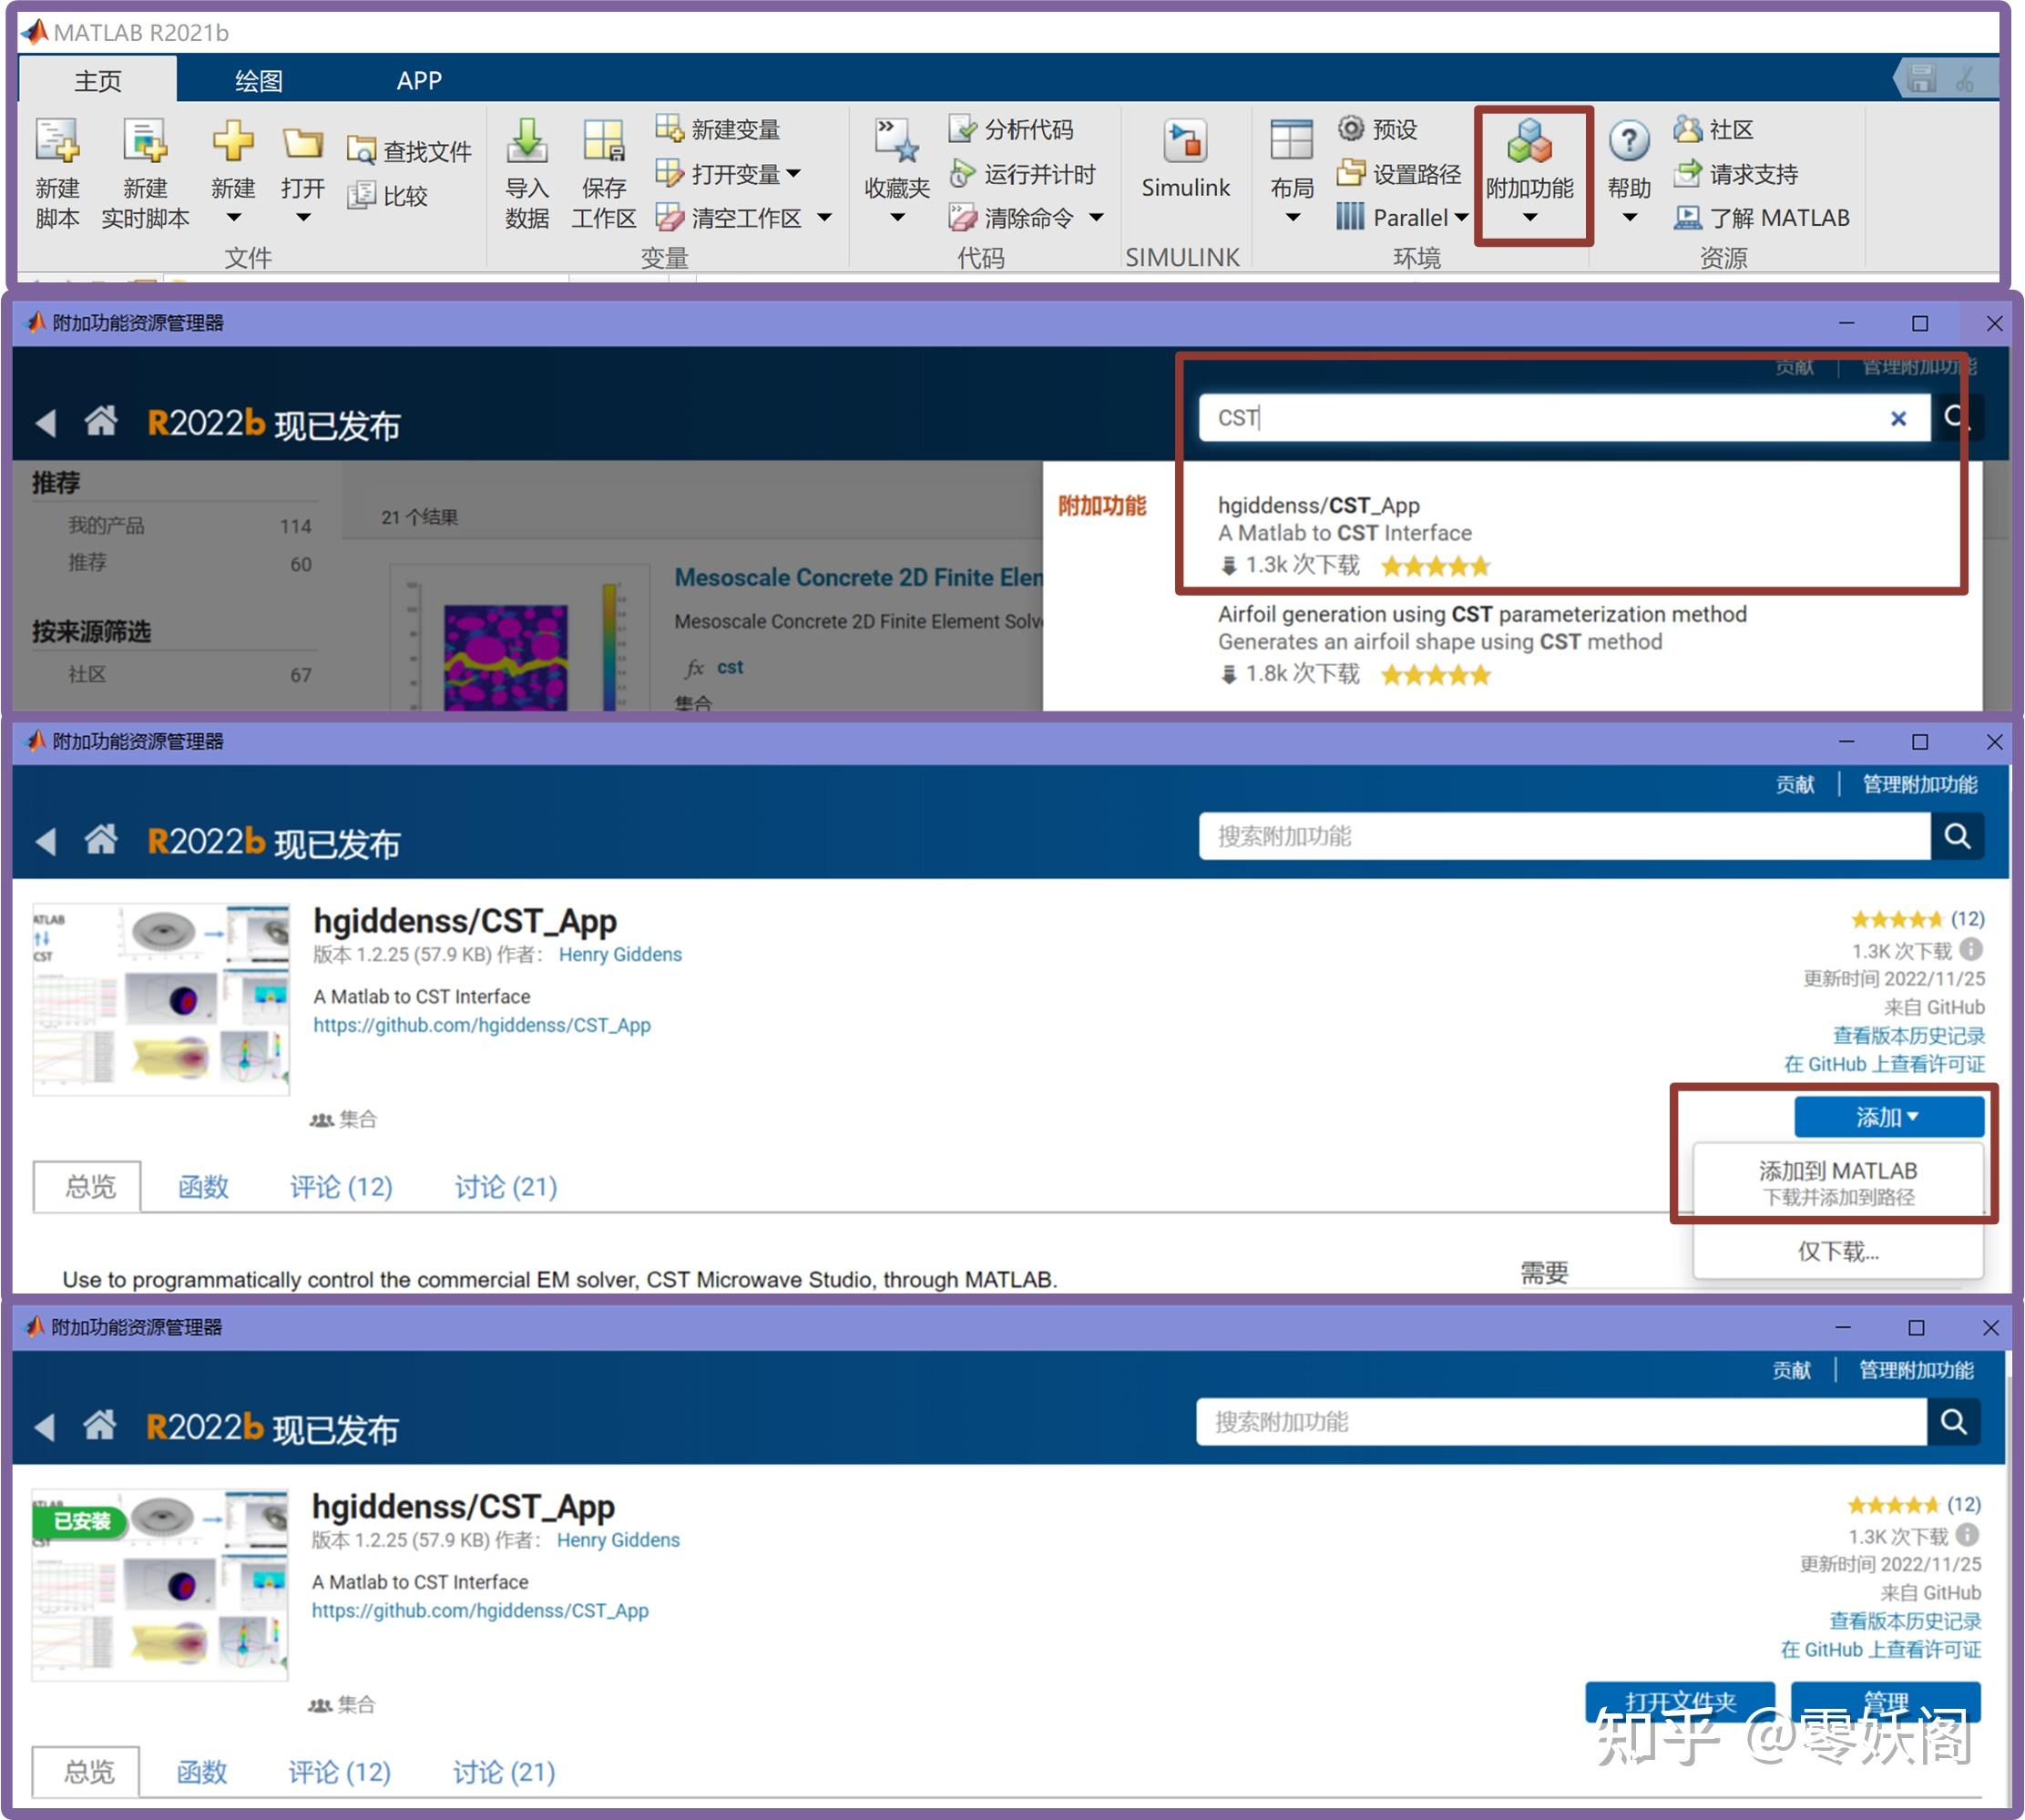Switch to the Plots (绘图) tab
The height and width of the screenshot is (1820, 2025).
pos(258,81)
